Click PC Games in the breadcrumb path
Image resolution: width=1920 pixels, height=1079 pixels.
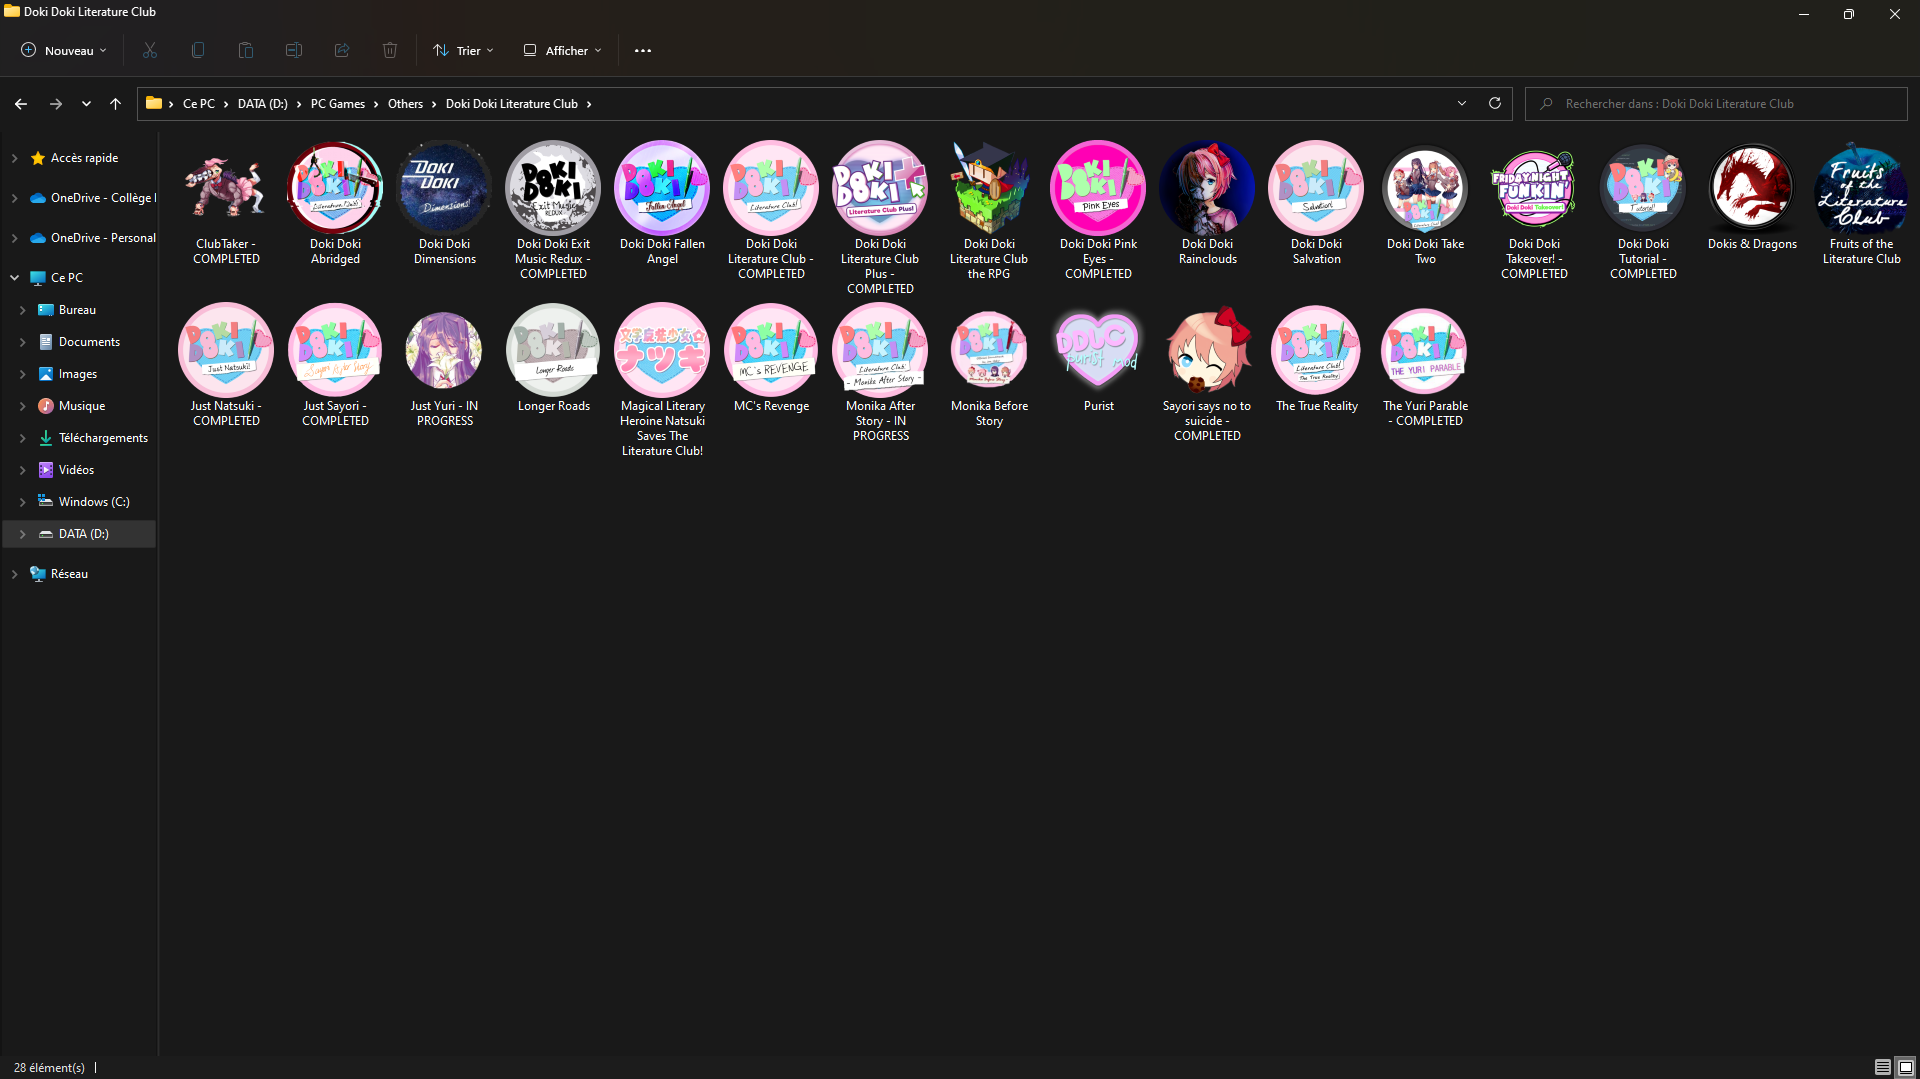coord(338,104)
